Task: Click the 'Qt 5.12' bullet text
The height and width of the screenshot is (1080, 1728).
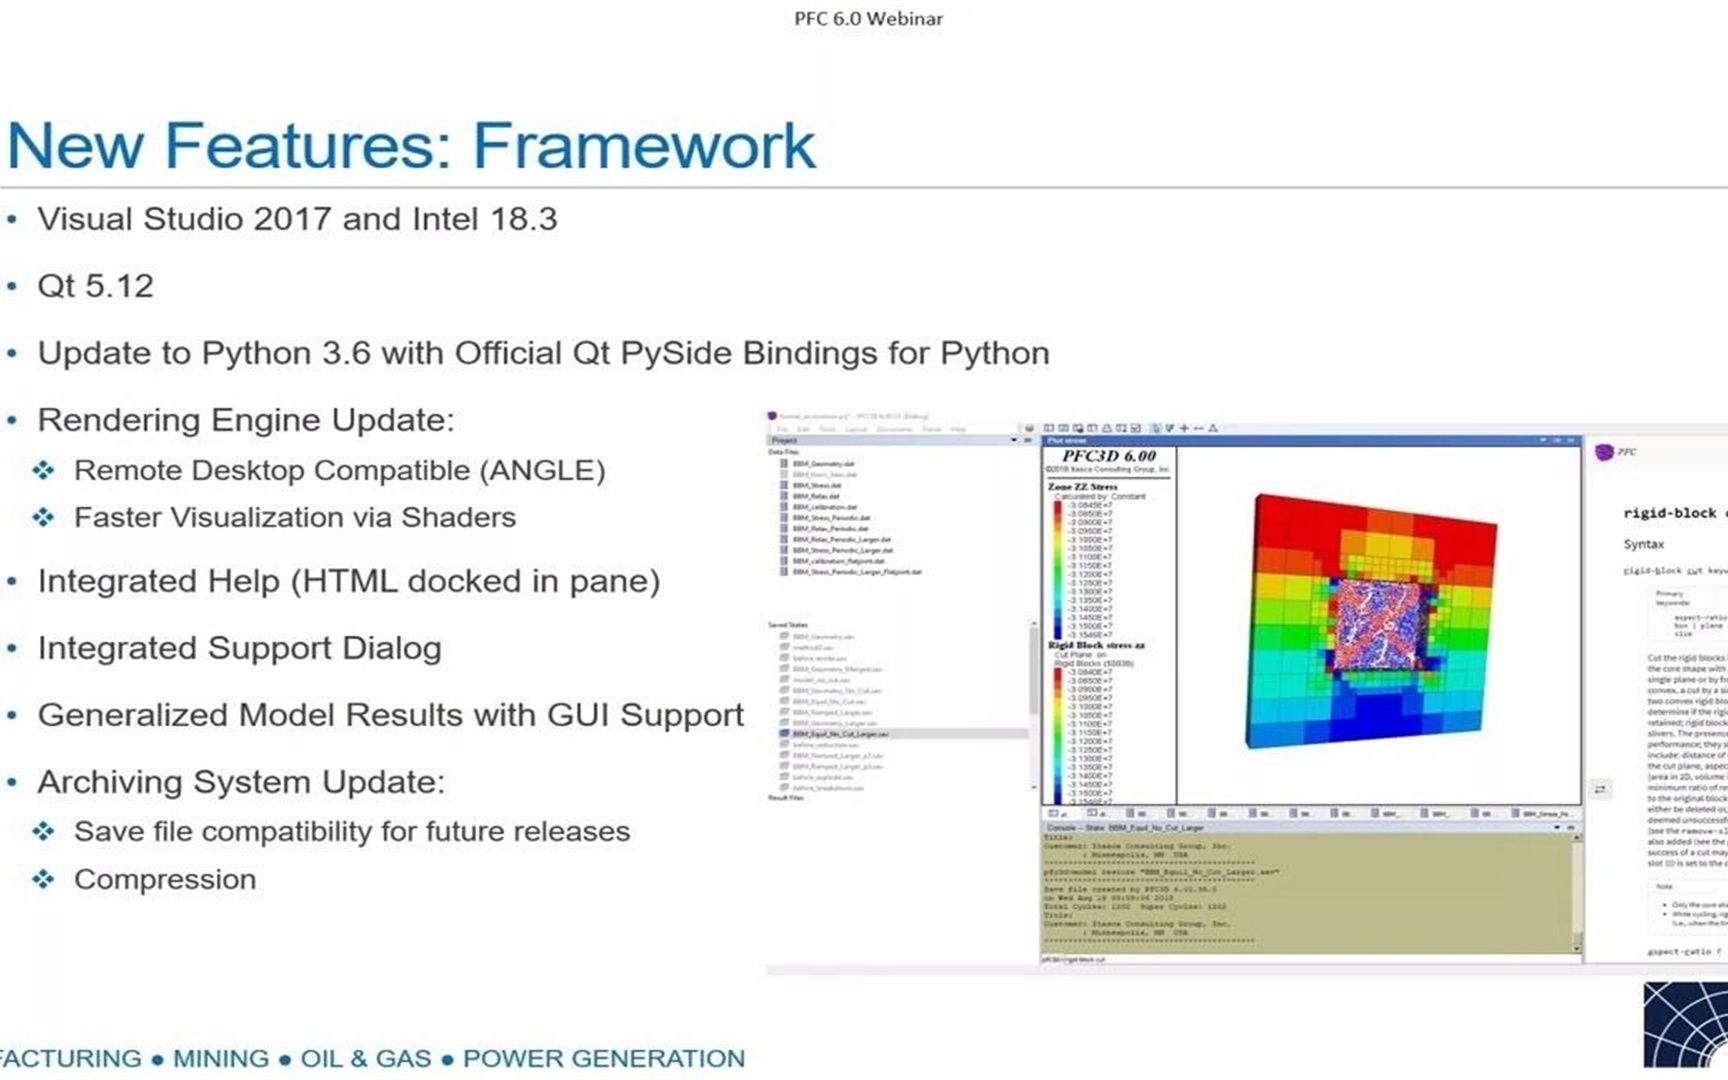Action: click(x=95, y=286)
